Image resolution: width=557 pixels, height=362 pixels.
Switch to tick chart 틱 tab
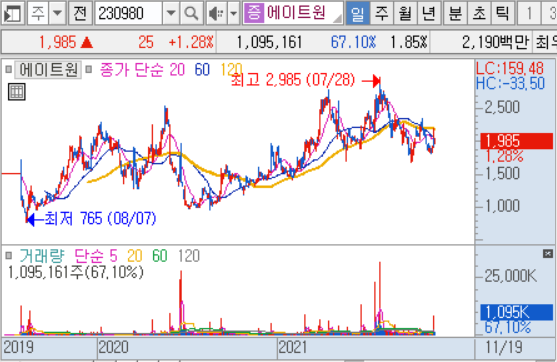pyautogui.click(x=503, y=13)
